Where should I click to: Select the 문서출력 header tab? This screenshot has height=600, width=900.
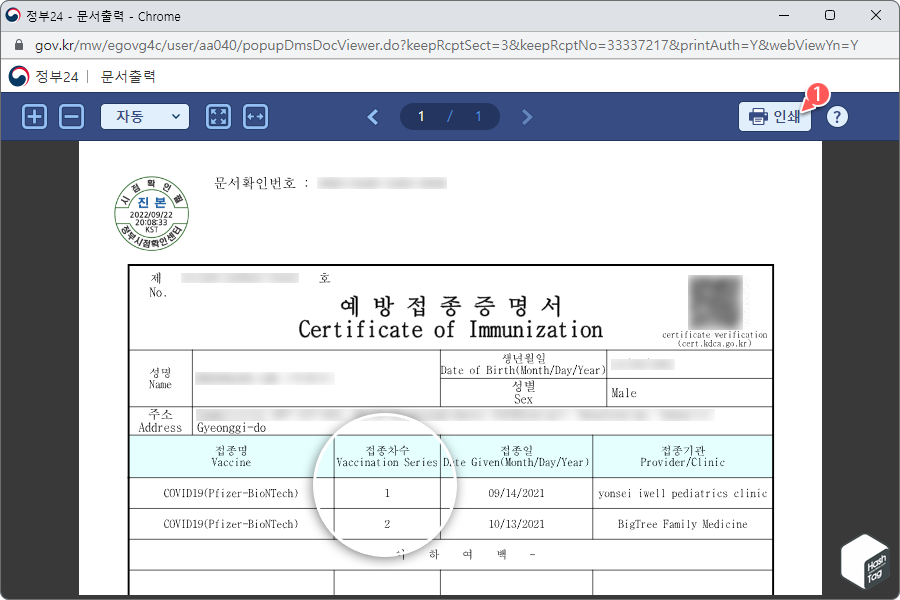pos(127,75)
